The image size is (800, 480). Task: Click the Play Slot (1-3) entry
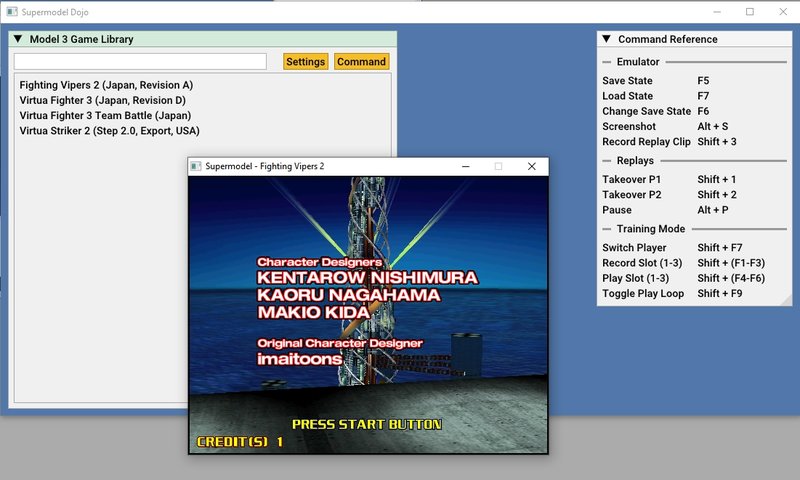[635, 279]
